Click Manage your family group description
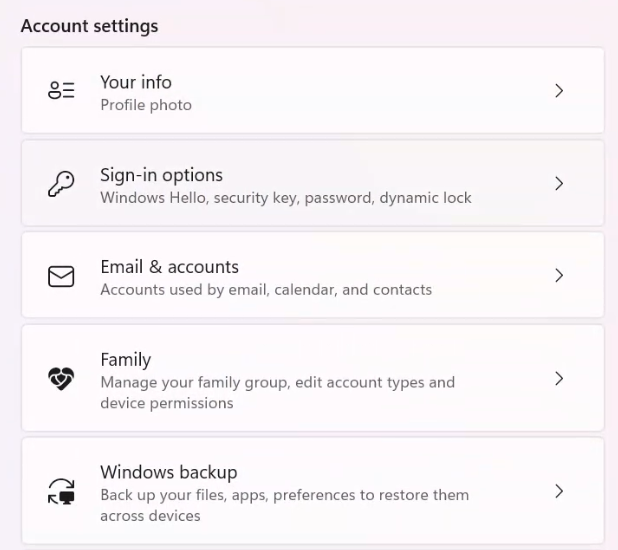 click(x=277, y=392)
